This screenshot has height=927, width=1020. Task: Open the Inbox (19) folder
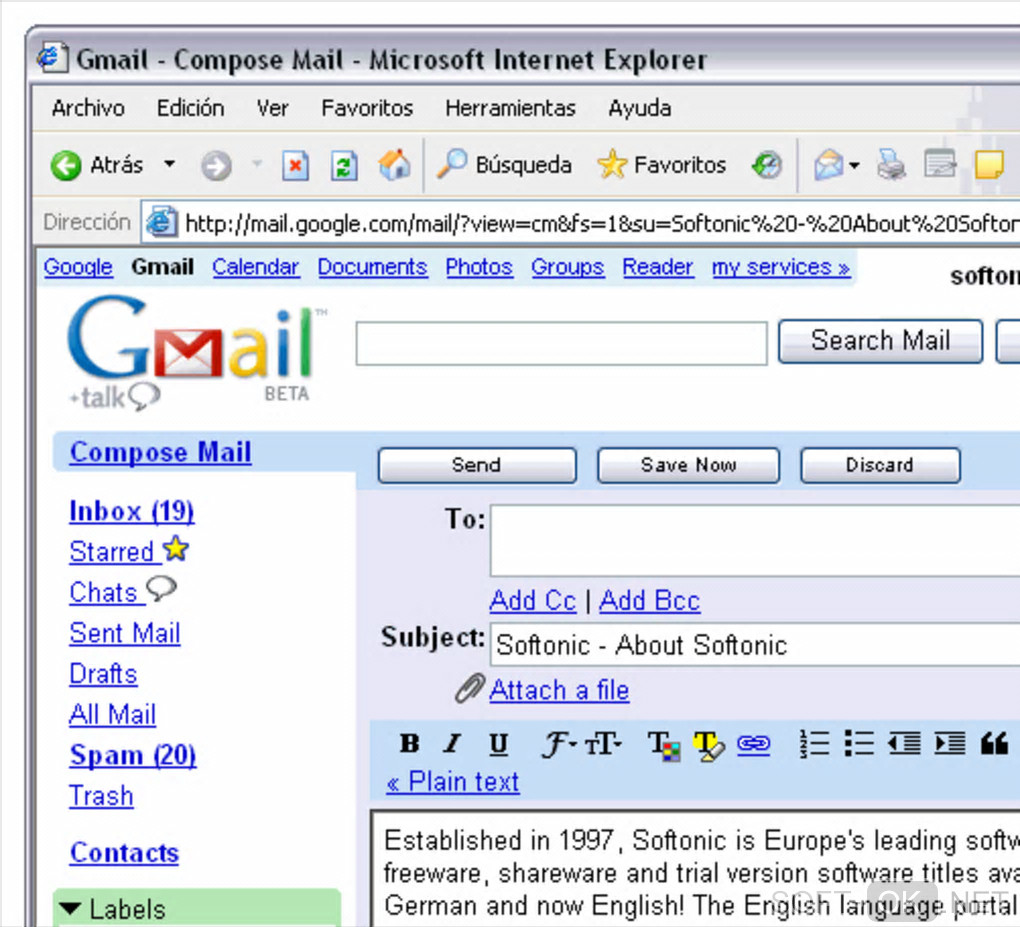(131, 511)
